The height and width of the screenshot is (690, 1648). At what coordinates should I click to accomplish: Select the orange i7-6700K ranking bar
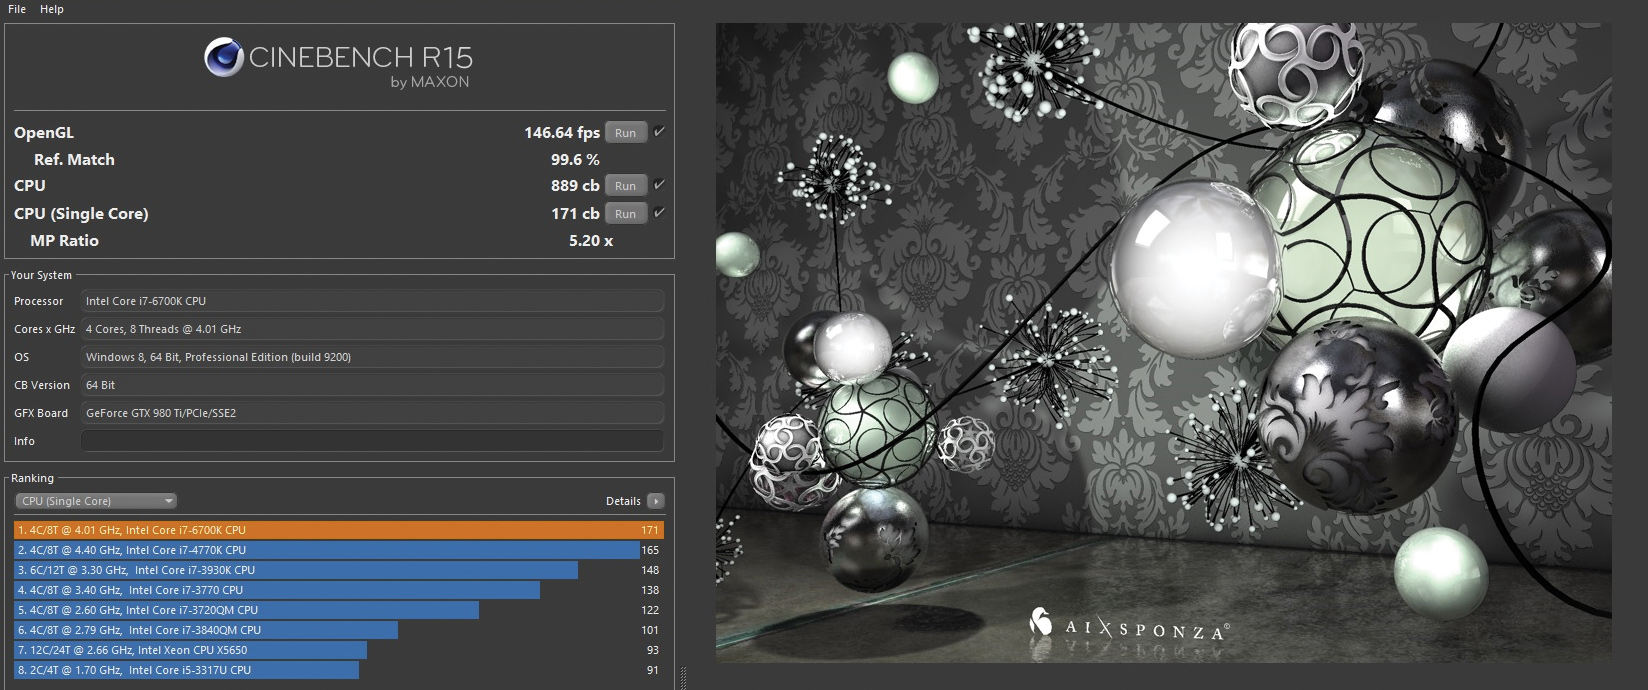[x=338, y=530]
